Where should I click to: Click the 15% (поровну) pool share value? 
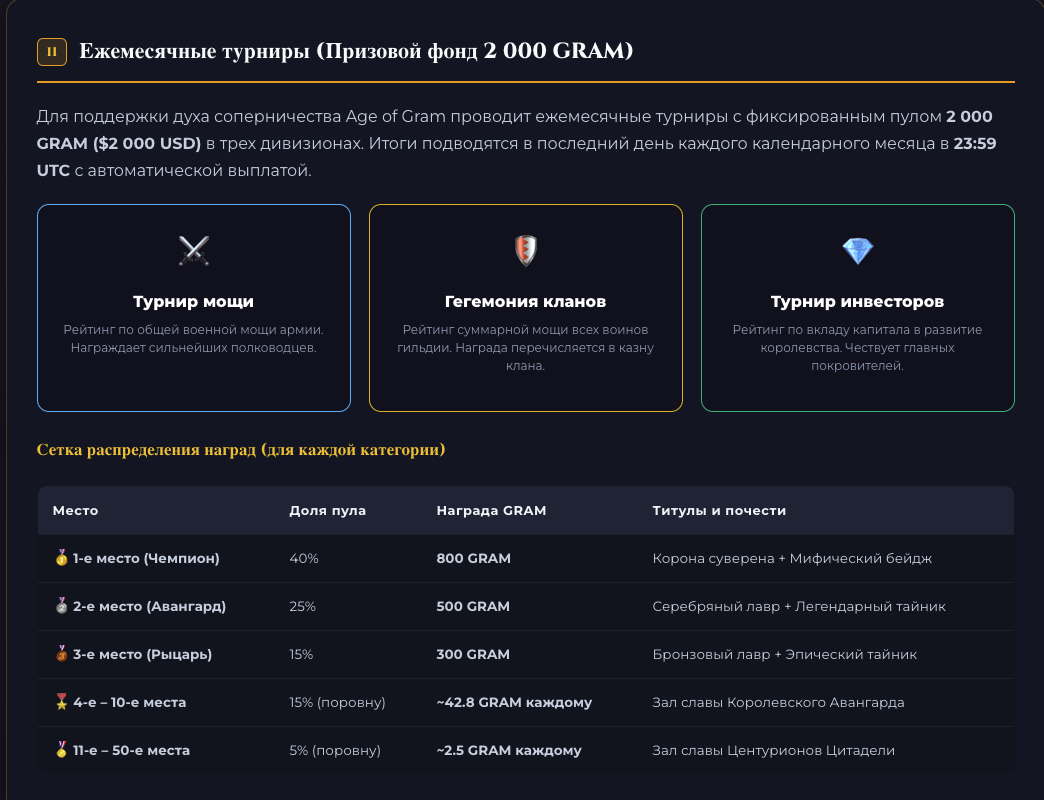(x=338, y=702)
